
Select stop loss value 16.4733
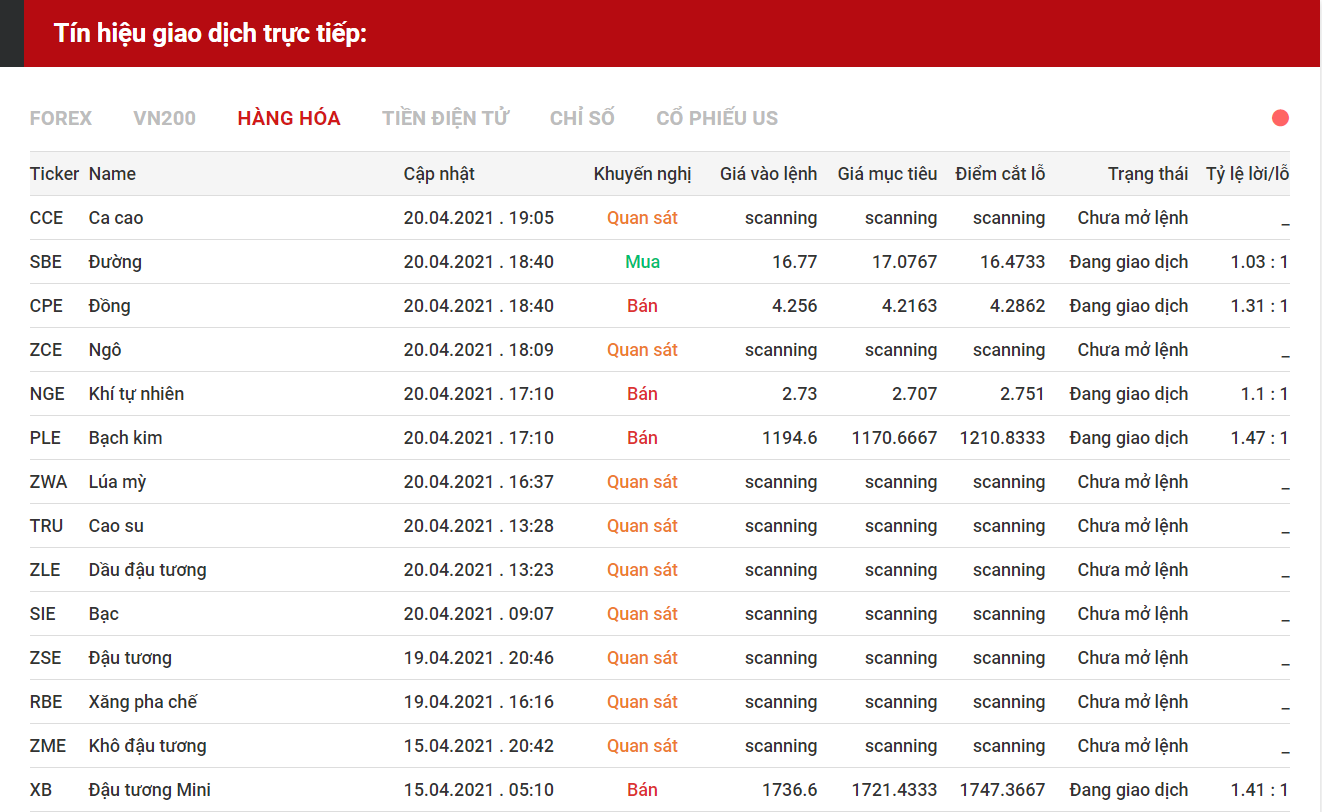coord(1012,262)
